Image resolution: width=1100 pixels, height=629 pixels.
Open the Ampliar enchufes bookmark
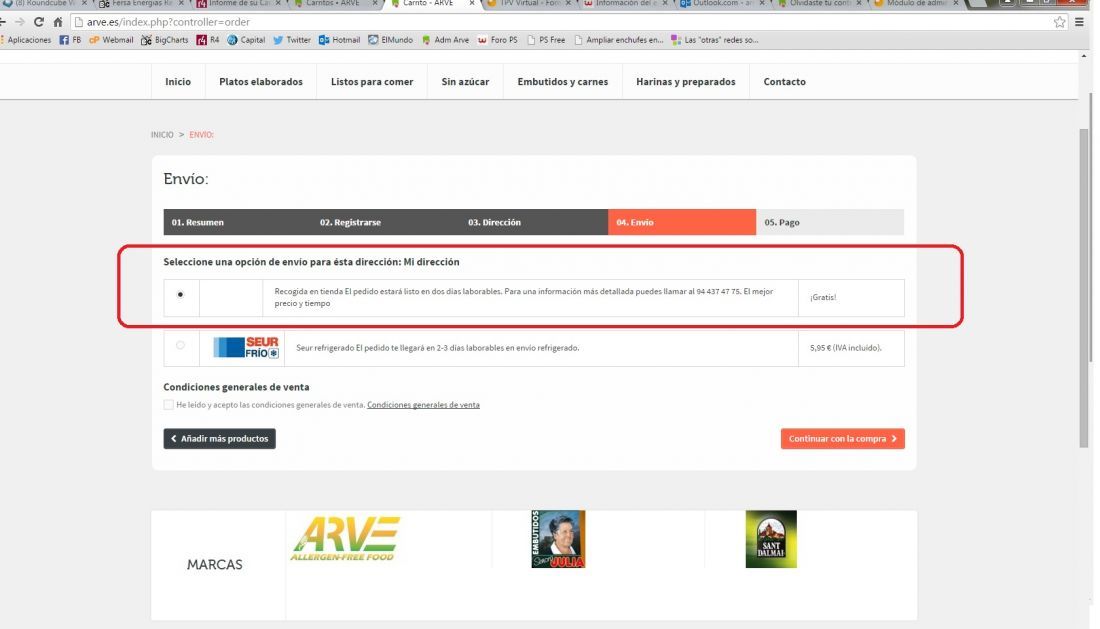(x=618, y=40)
